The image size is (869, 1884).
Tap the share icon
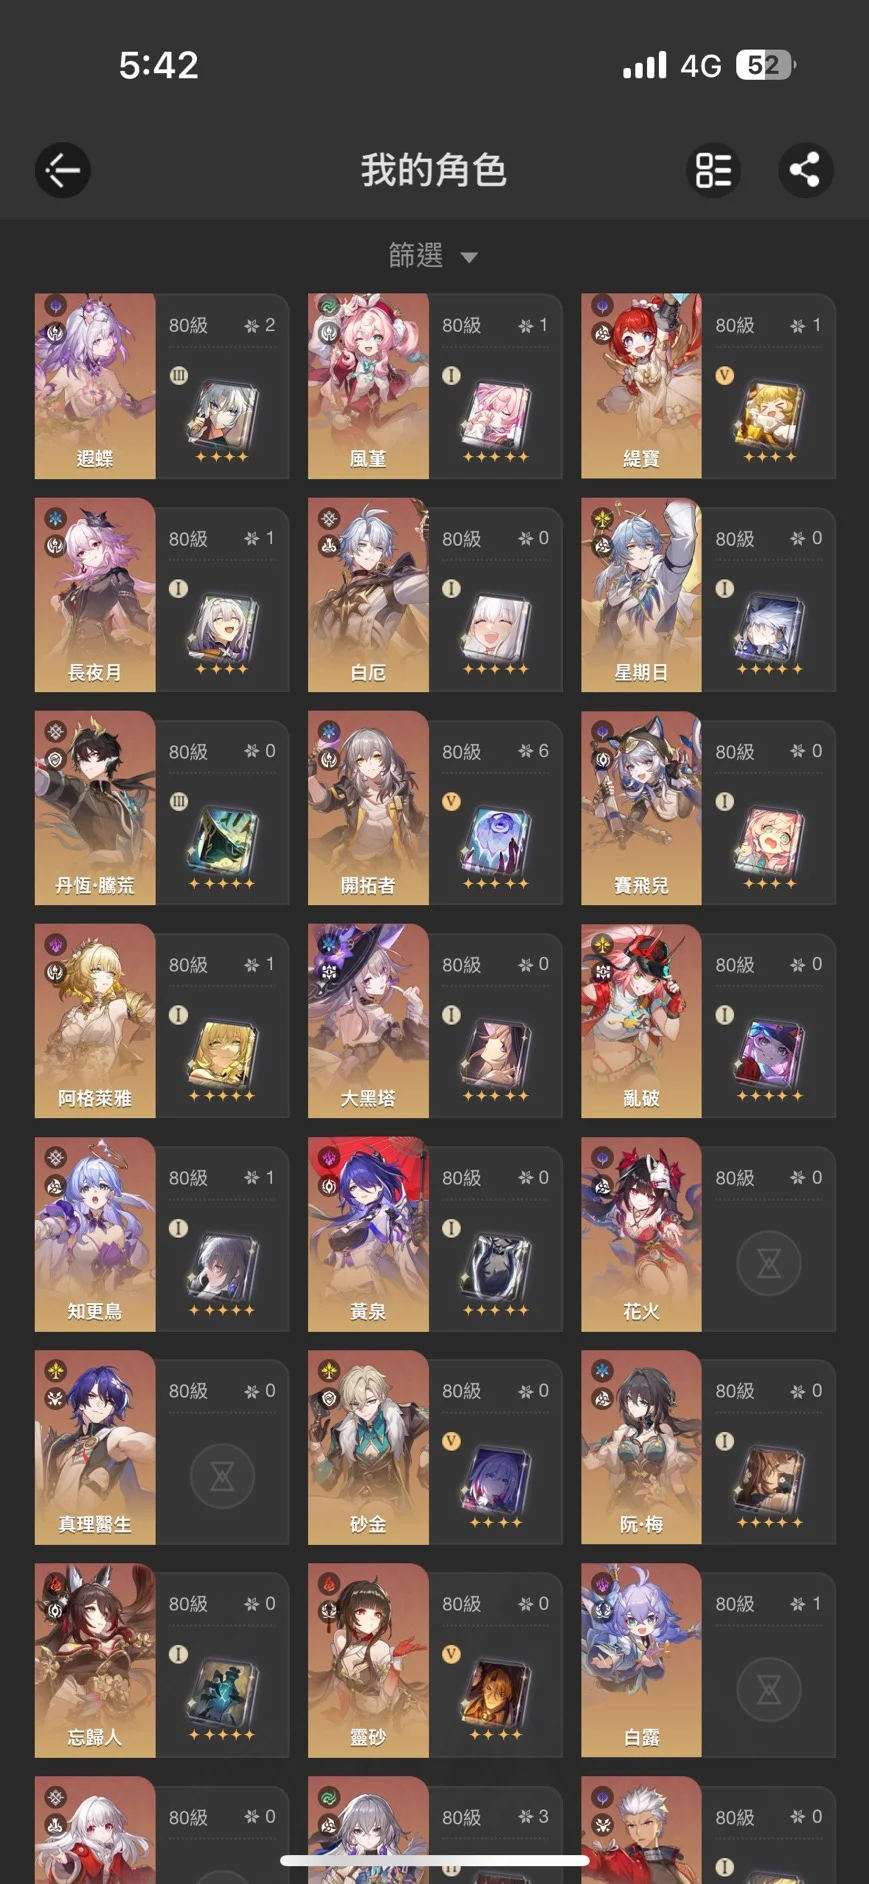tap(806, 170)
